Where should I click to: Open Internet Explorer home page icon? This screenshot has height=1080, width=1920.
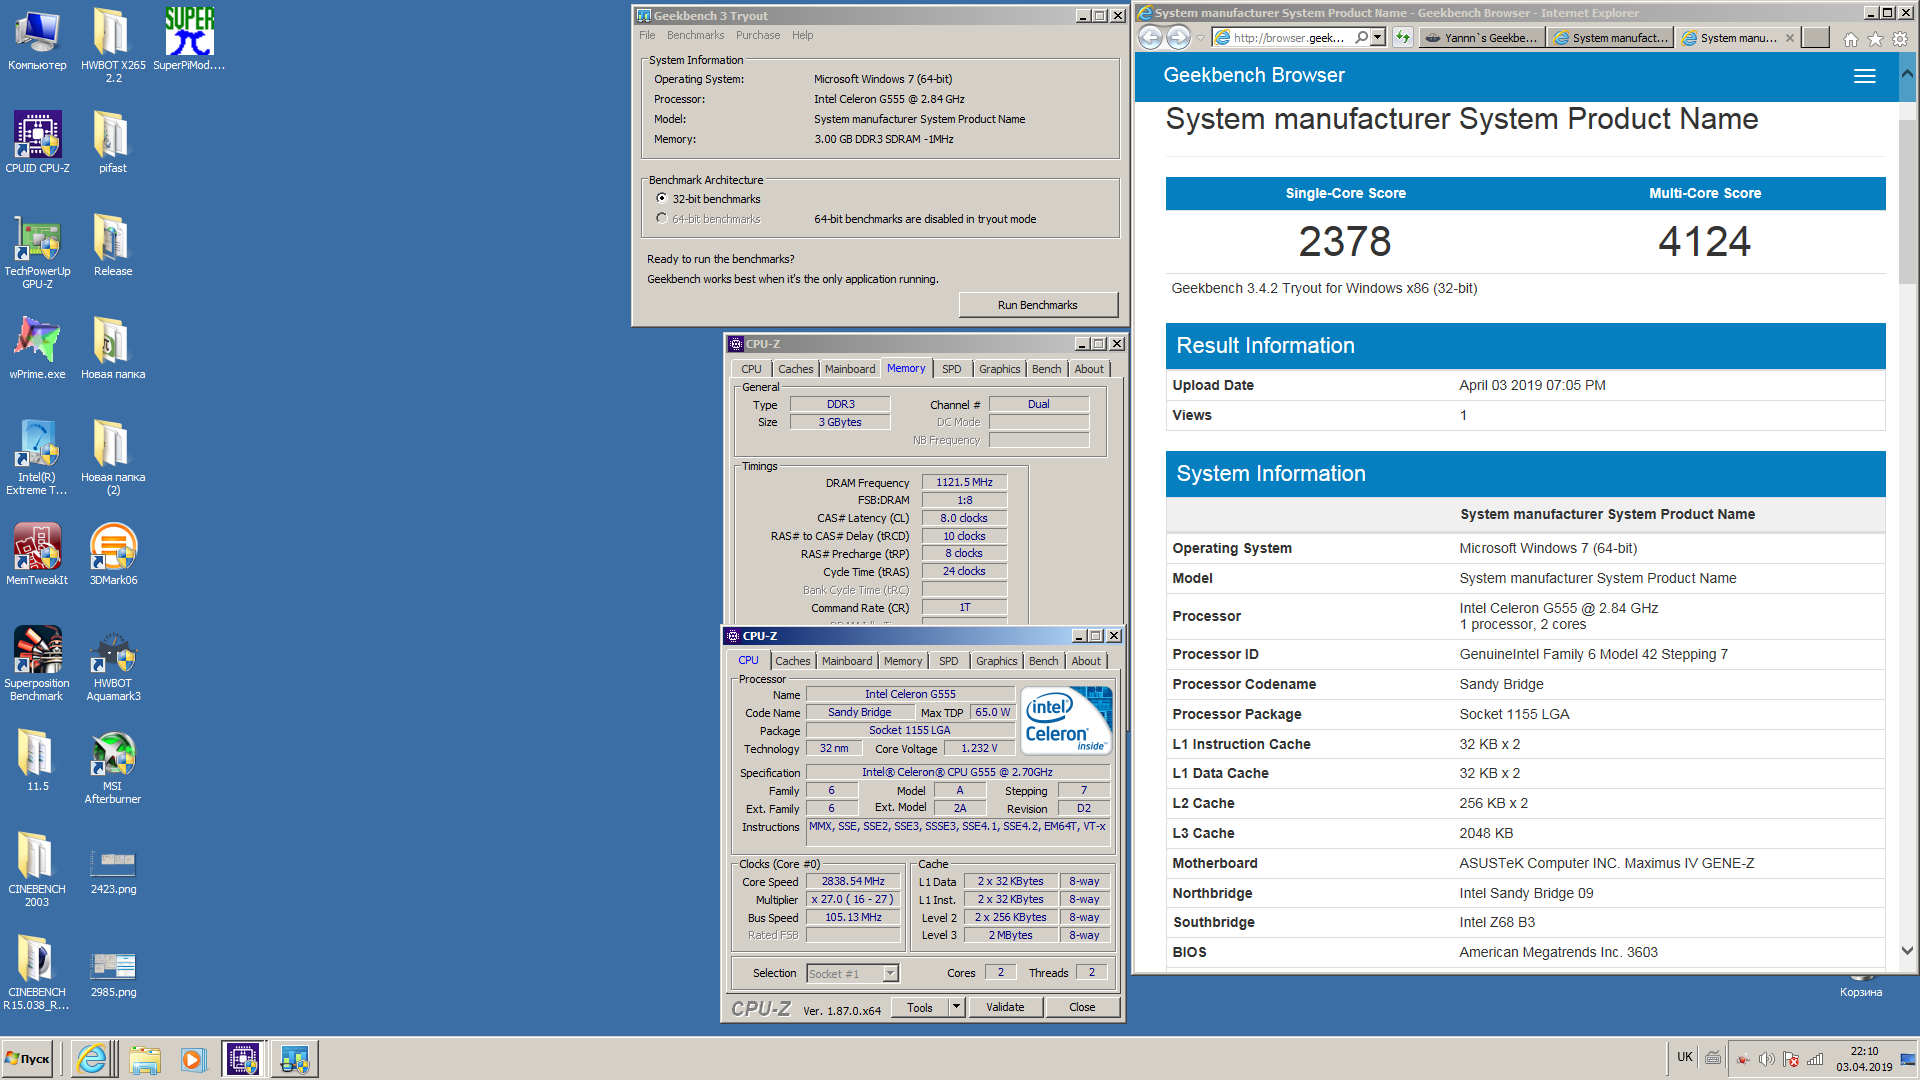pos(1851,39)
